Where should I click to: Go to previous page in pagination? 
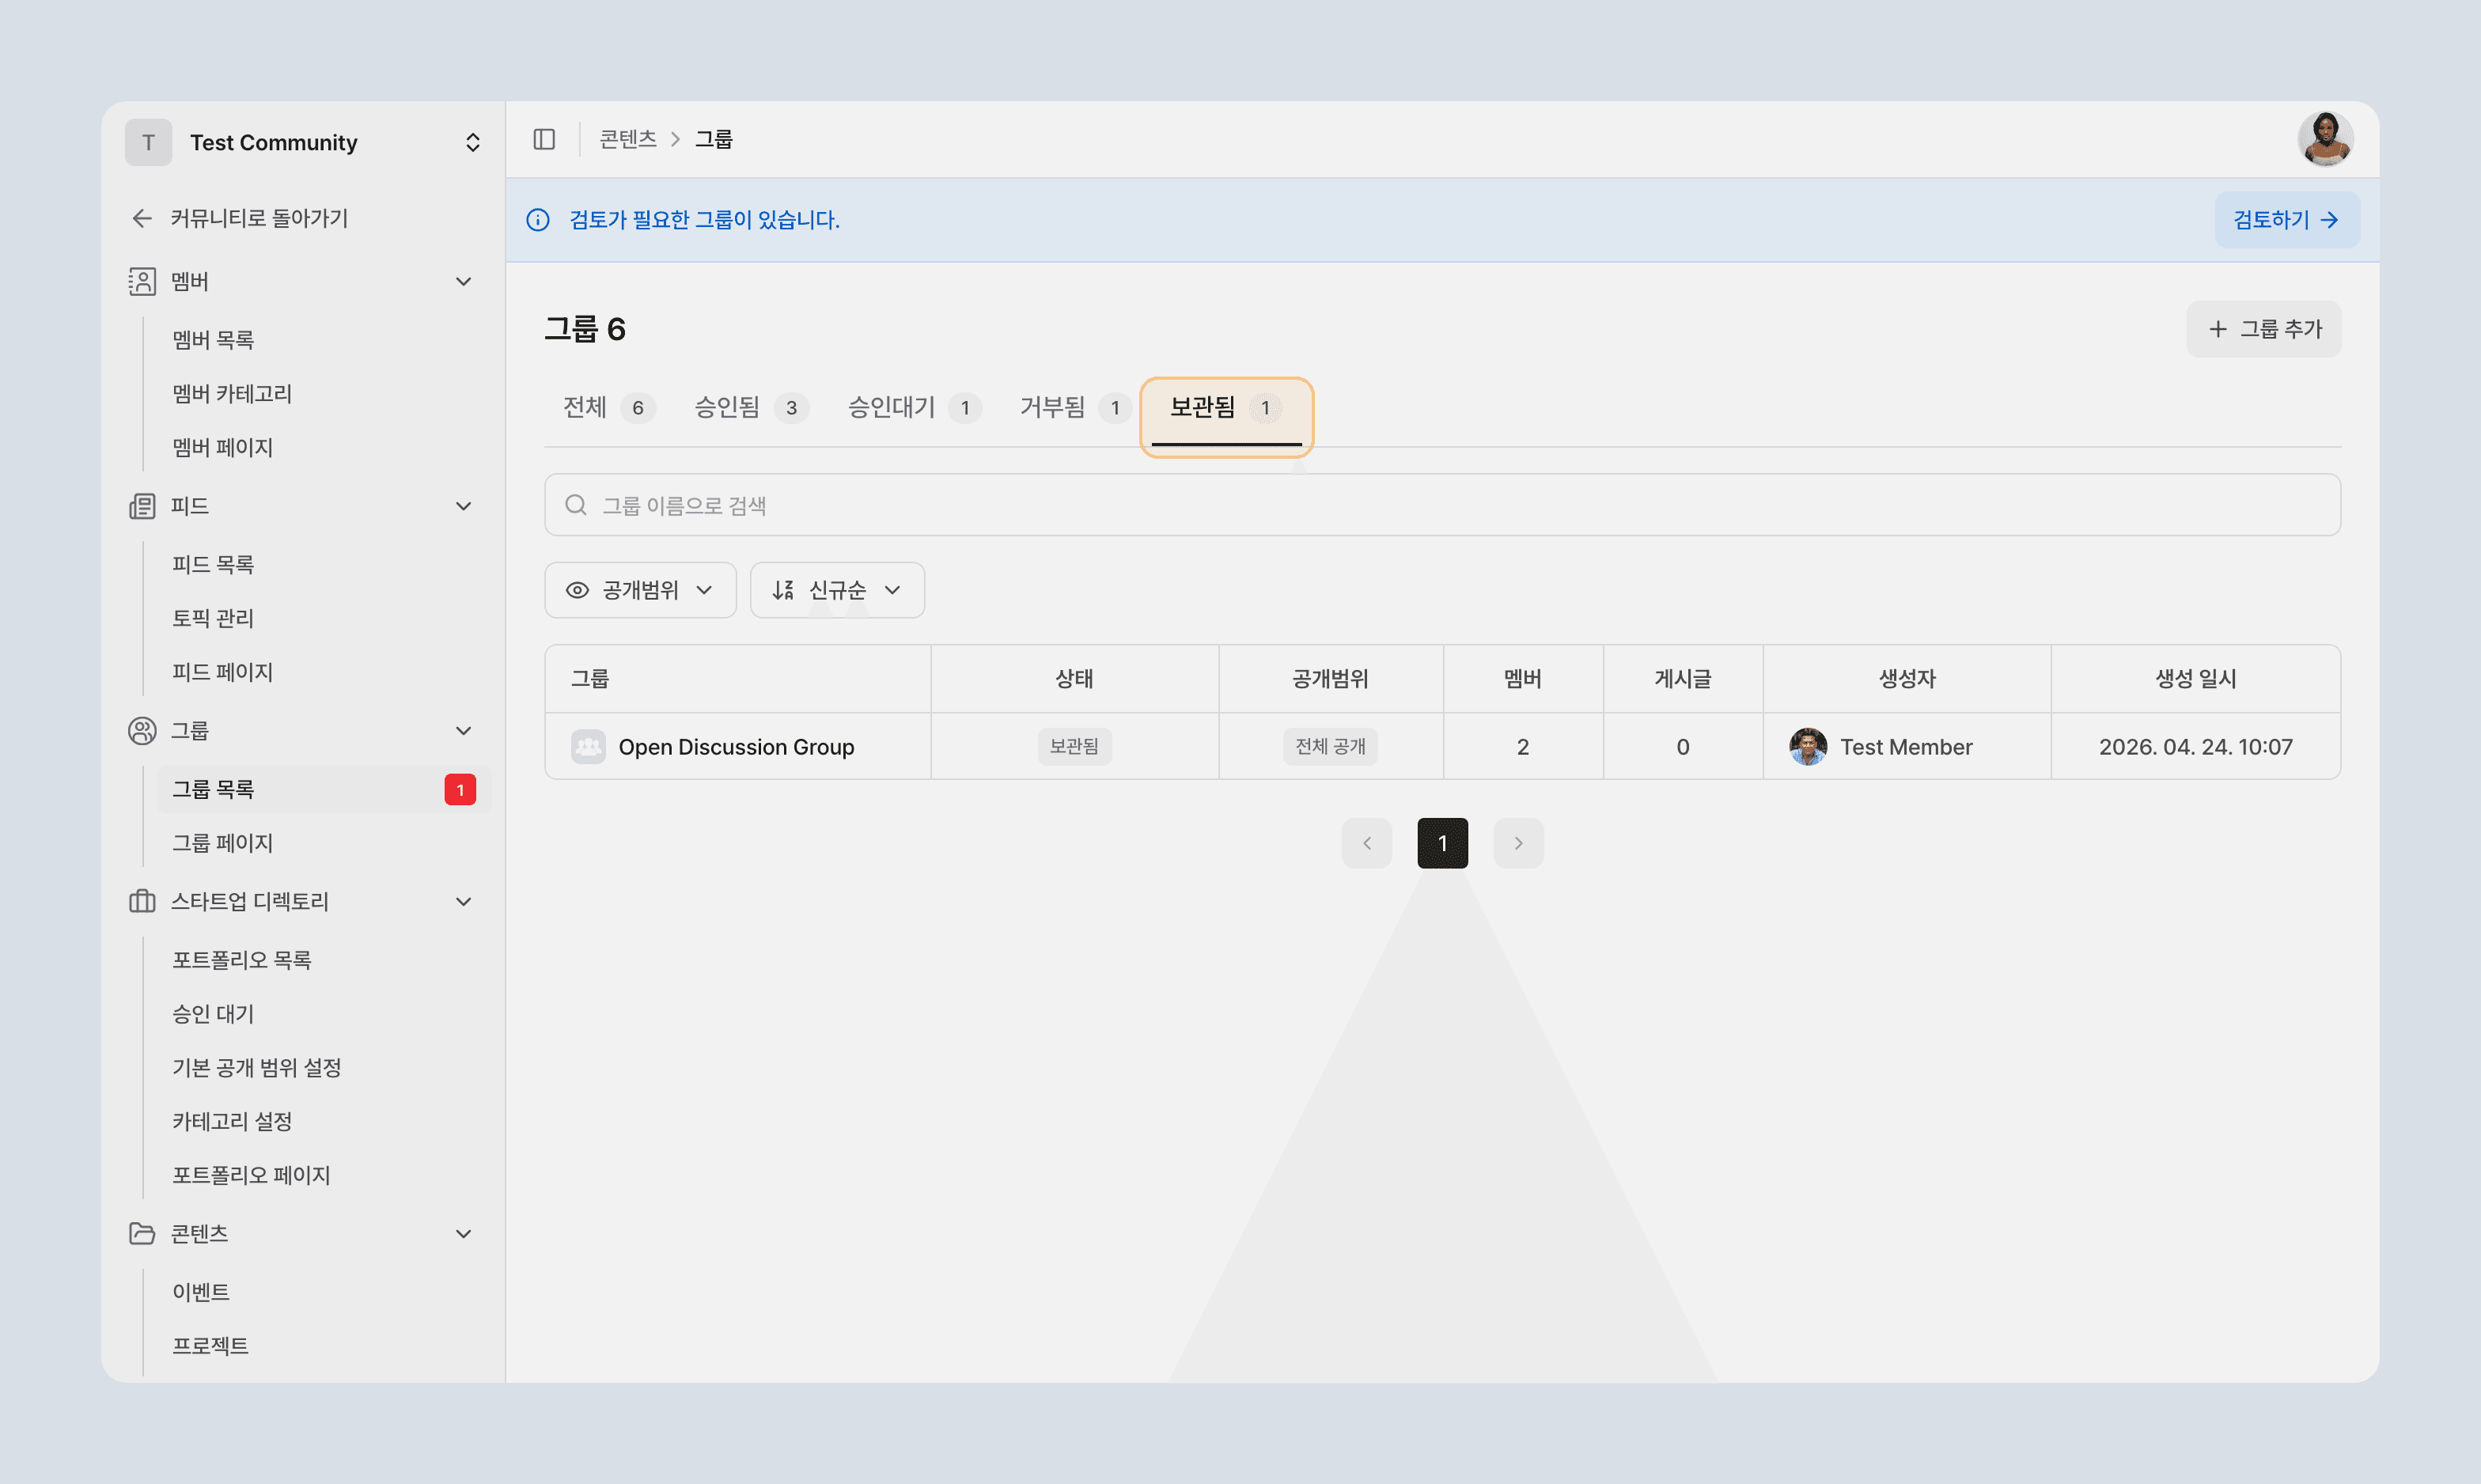click(1367, 843)
